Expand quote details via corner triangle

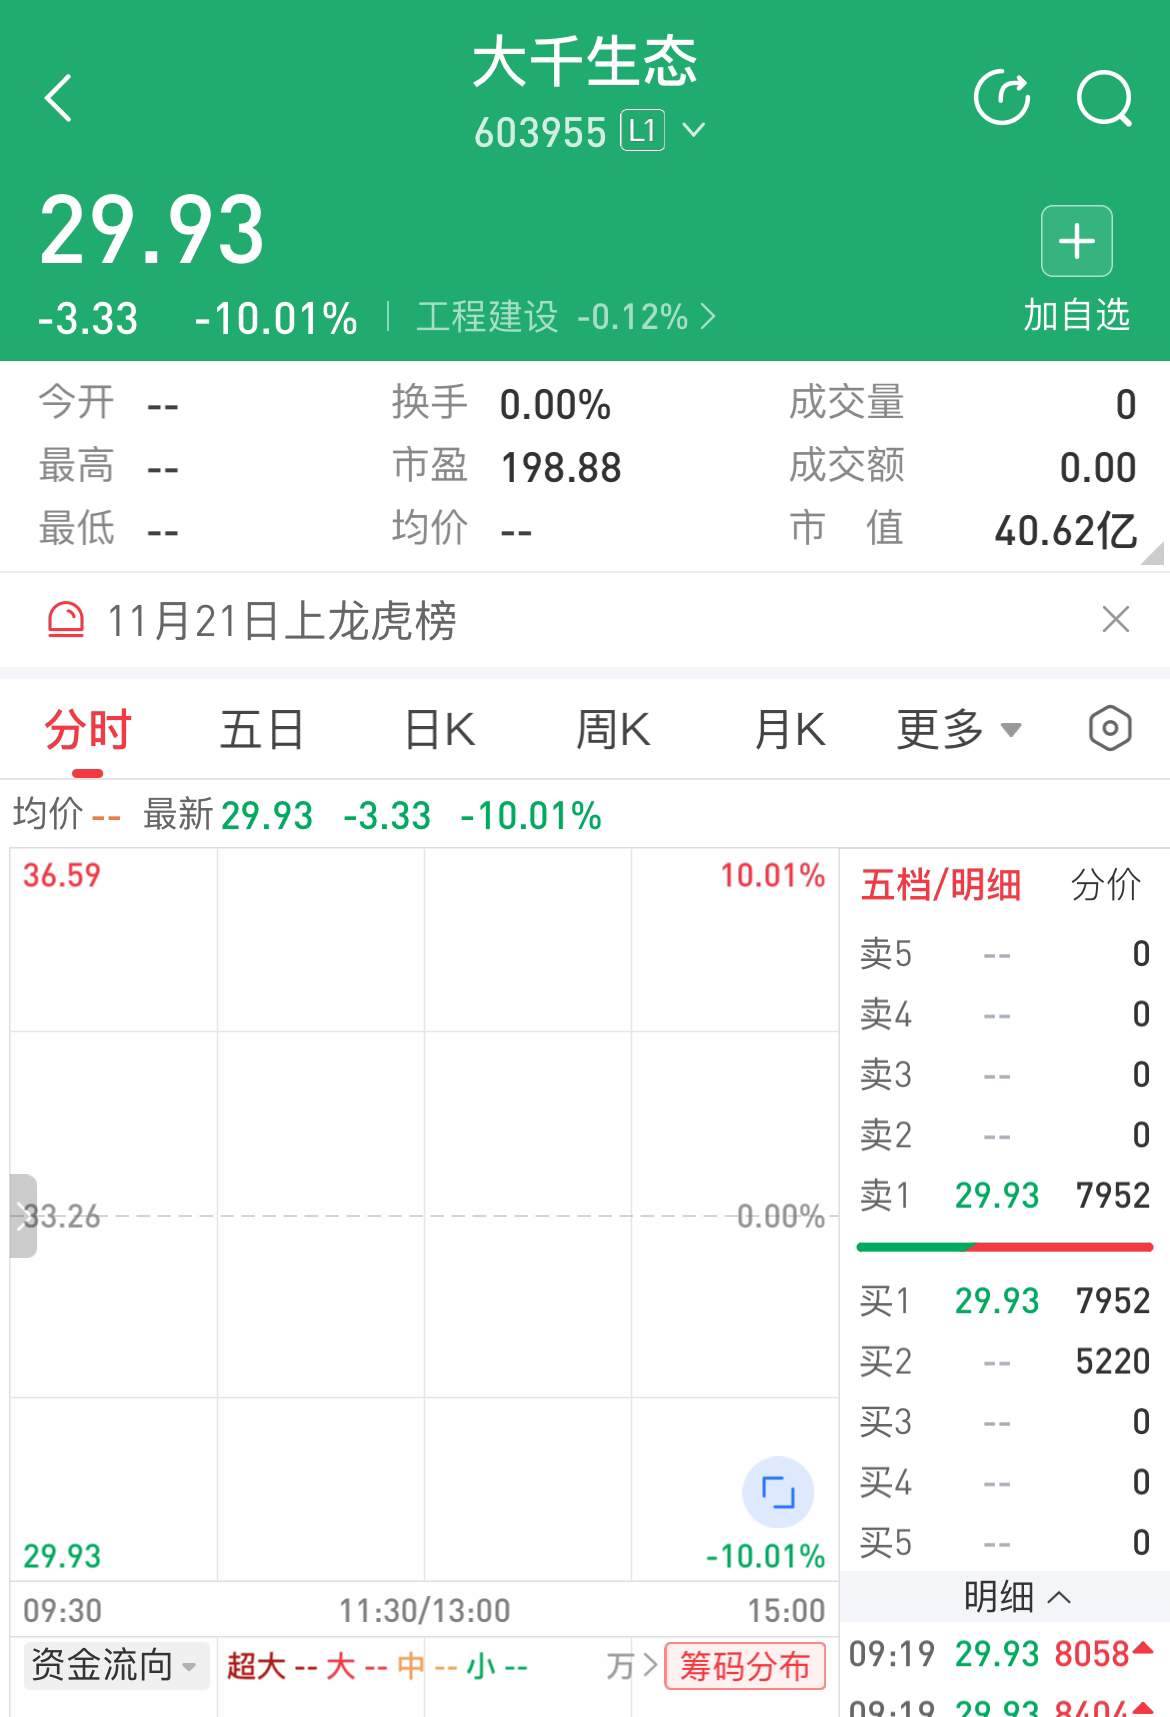tap(1153, 554)
